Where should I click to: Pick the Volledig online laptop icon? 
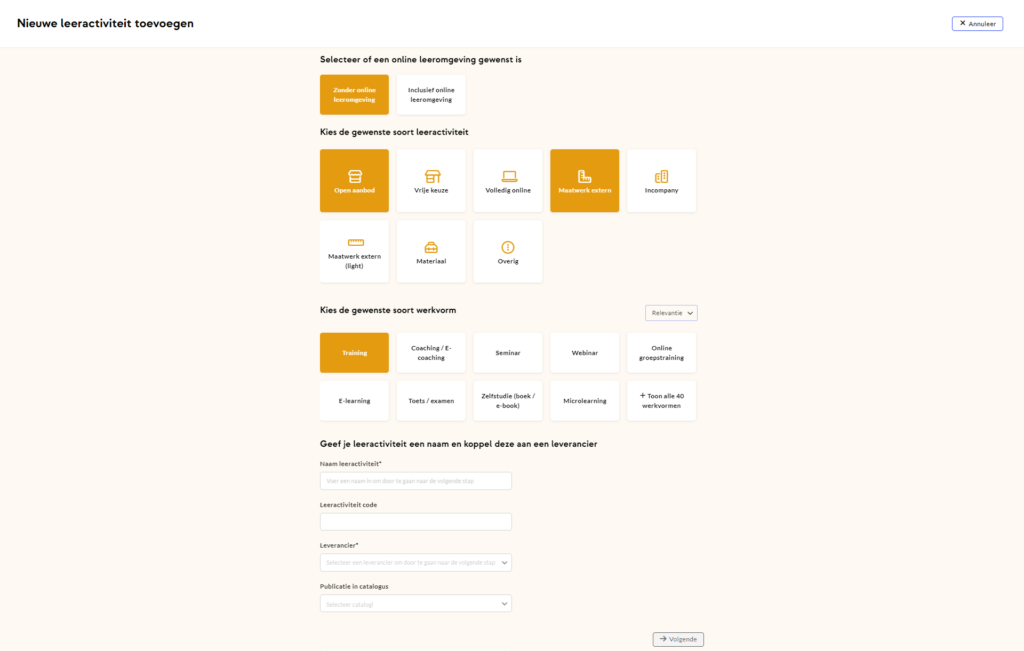(508, 176)
